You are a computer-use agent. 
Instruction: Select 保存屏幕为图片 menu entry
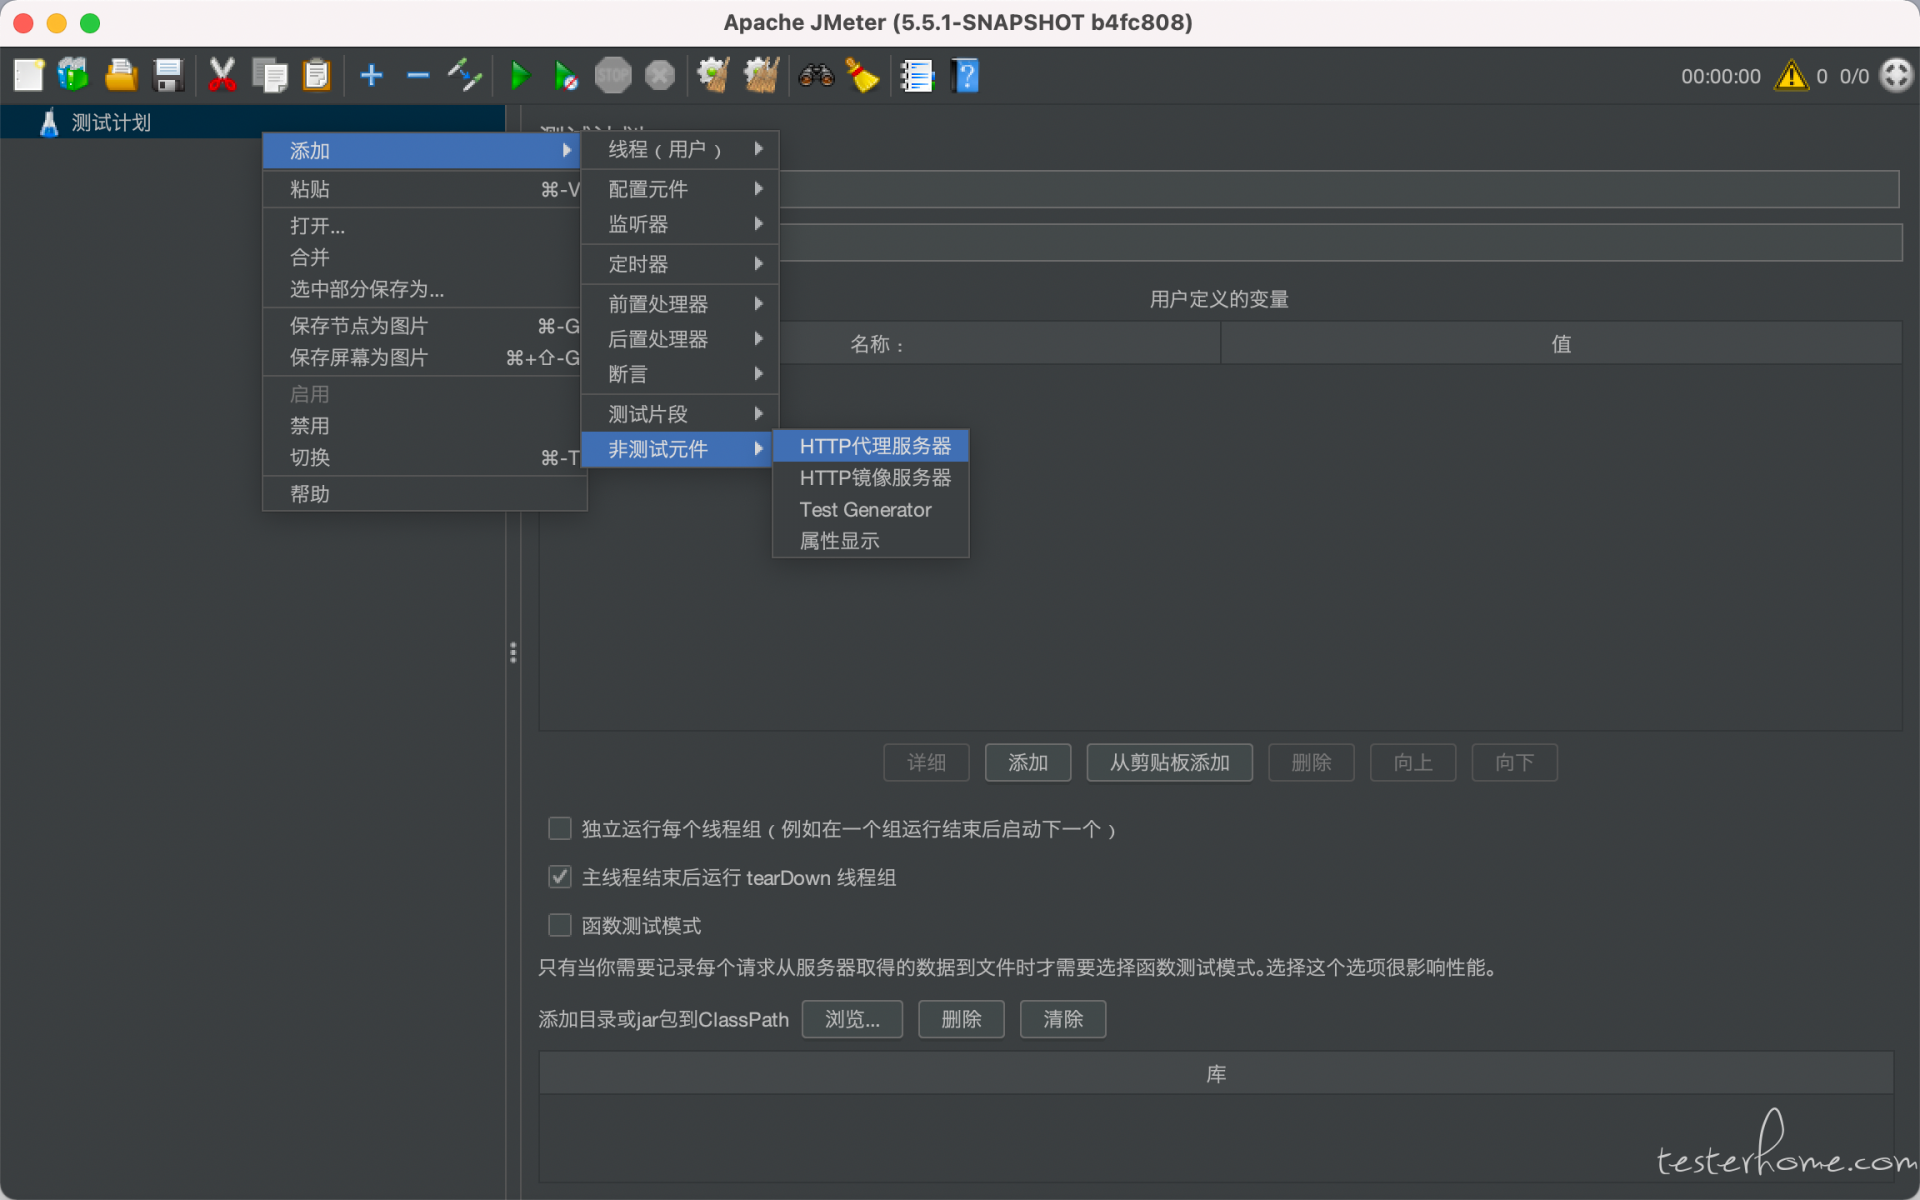tap(423, 358)
